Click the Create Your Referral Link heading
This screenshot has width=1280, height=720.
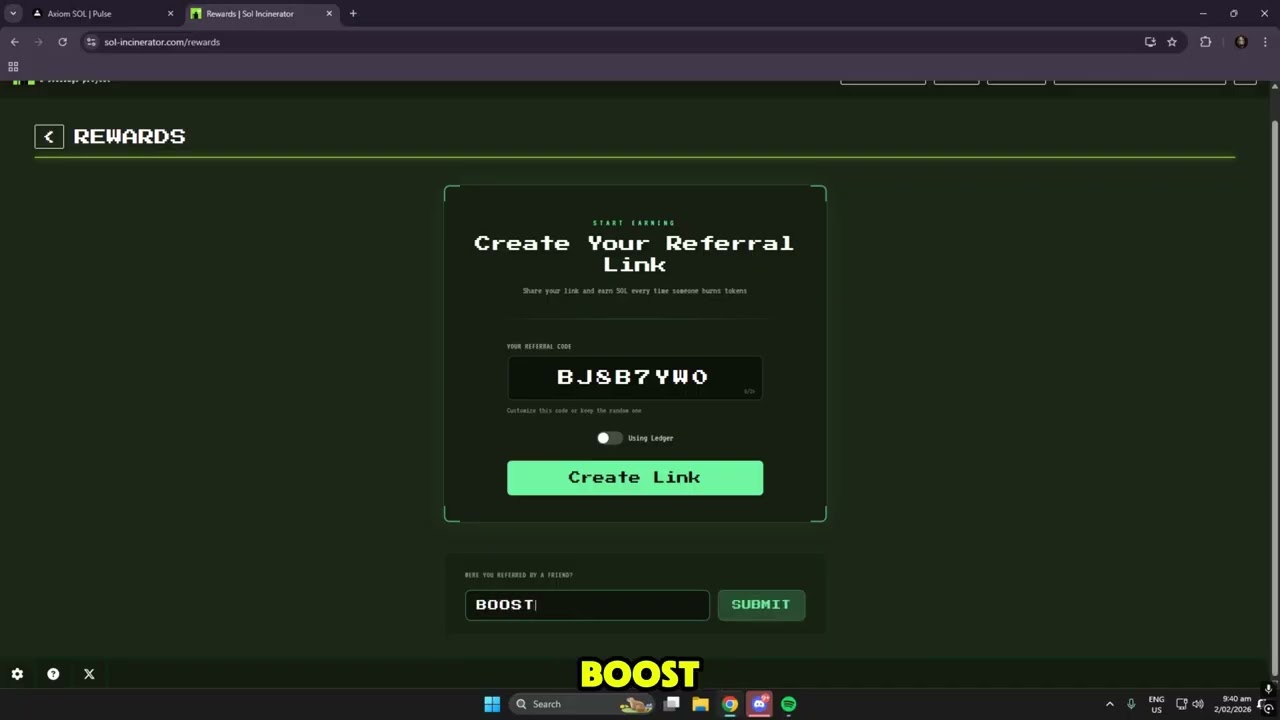[634, 254]
